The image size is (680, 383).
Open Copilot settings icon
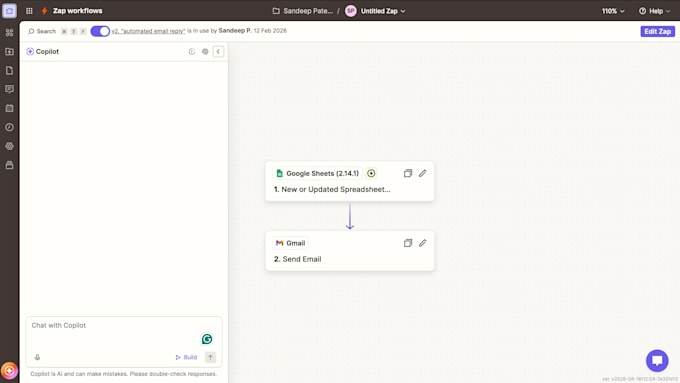[205, 52]
